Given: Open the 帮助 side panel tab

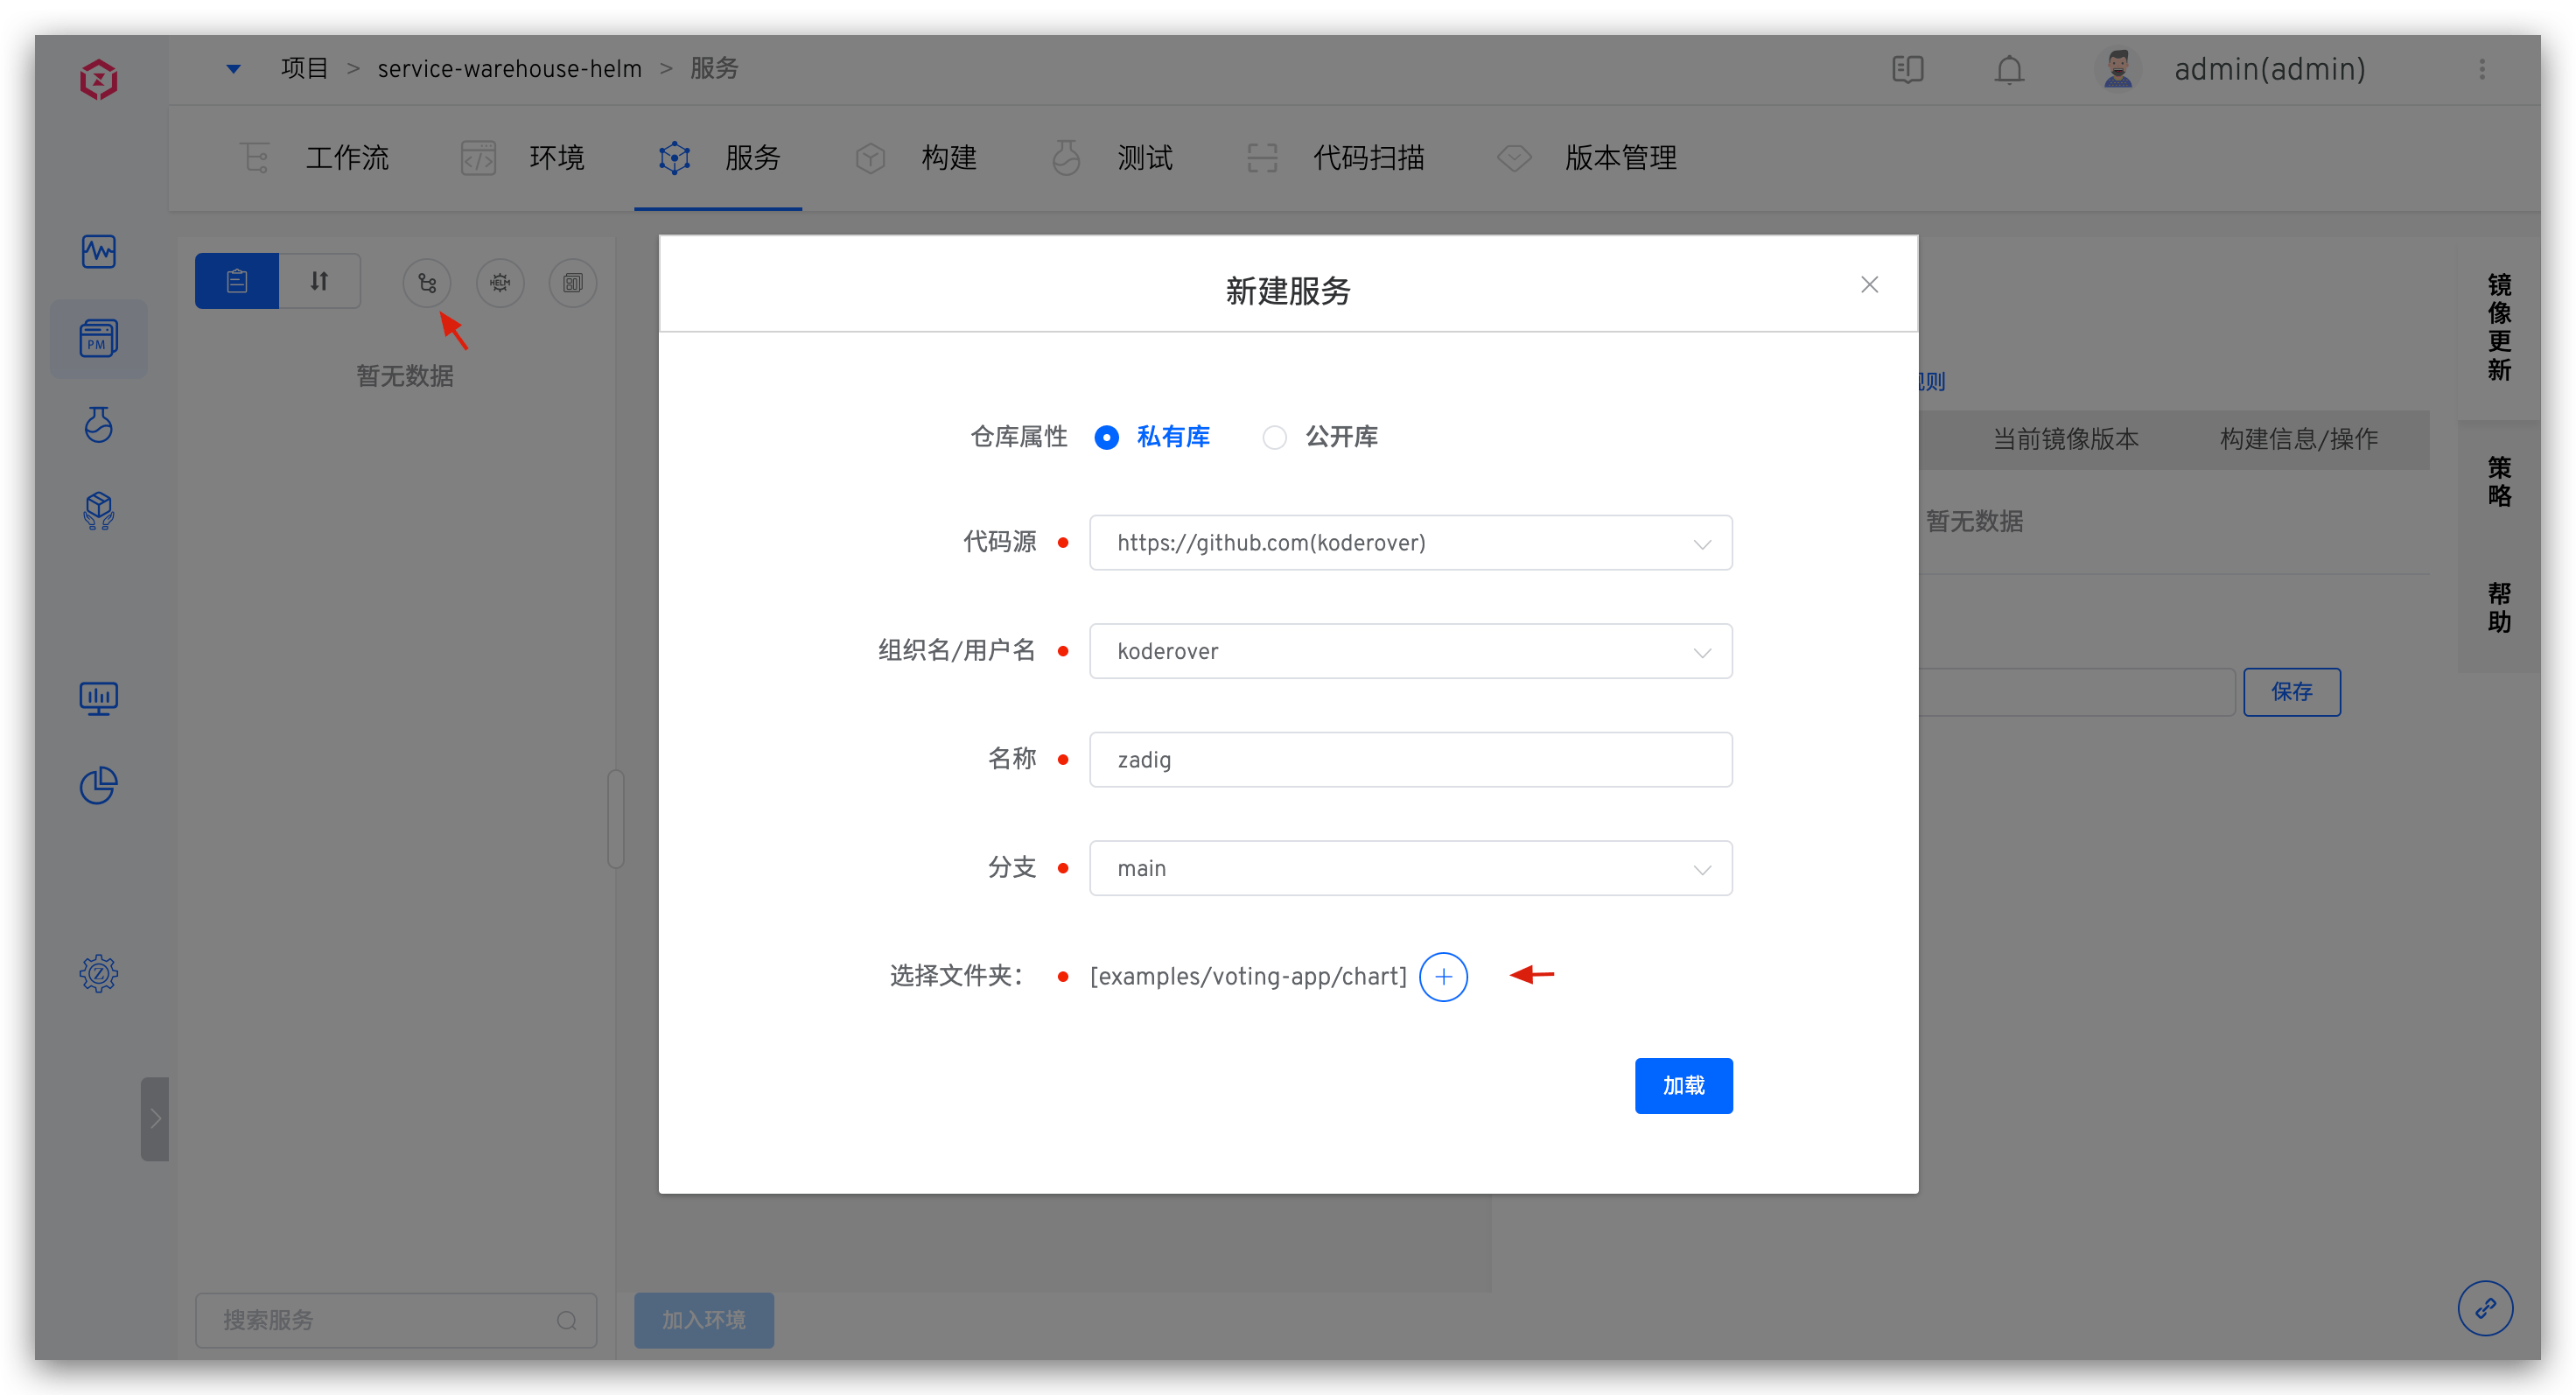Looking at the screenshot, I should (x=2499, y=608).
